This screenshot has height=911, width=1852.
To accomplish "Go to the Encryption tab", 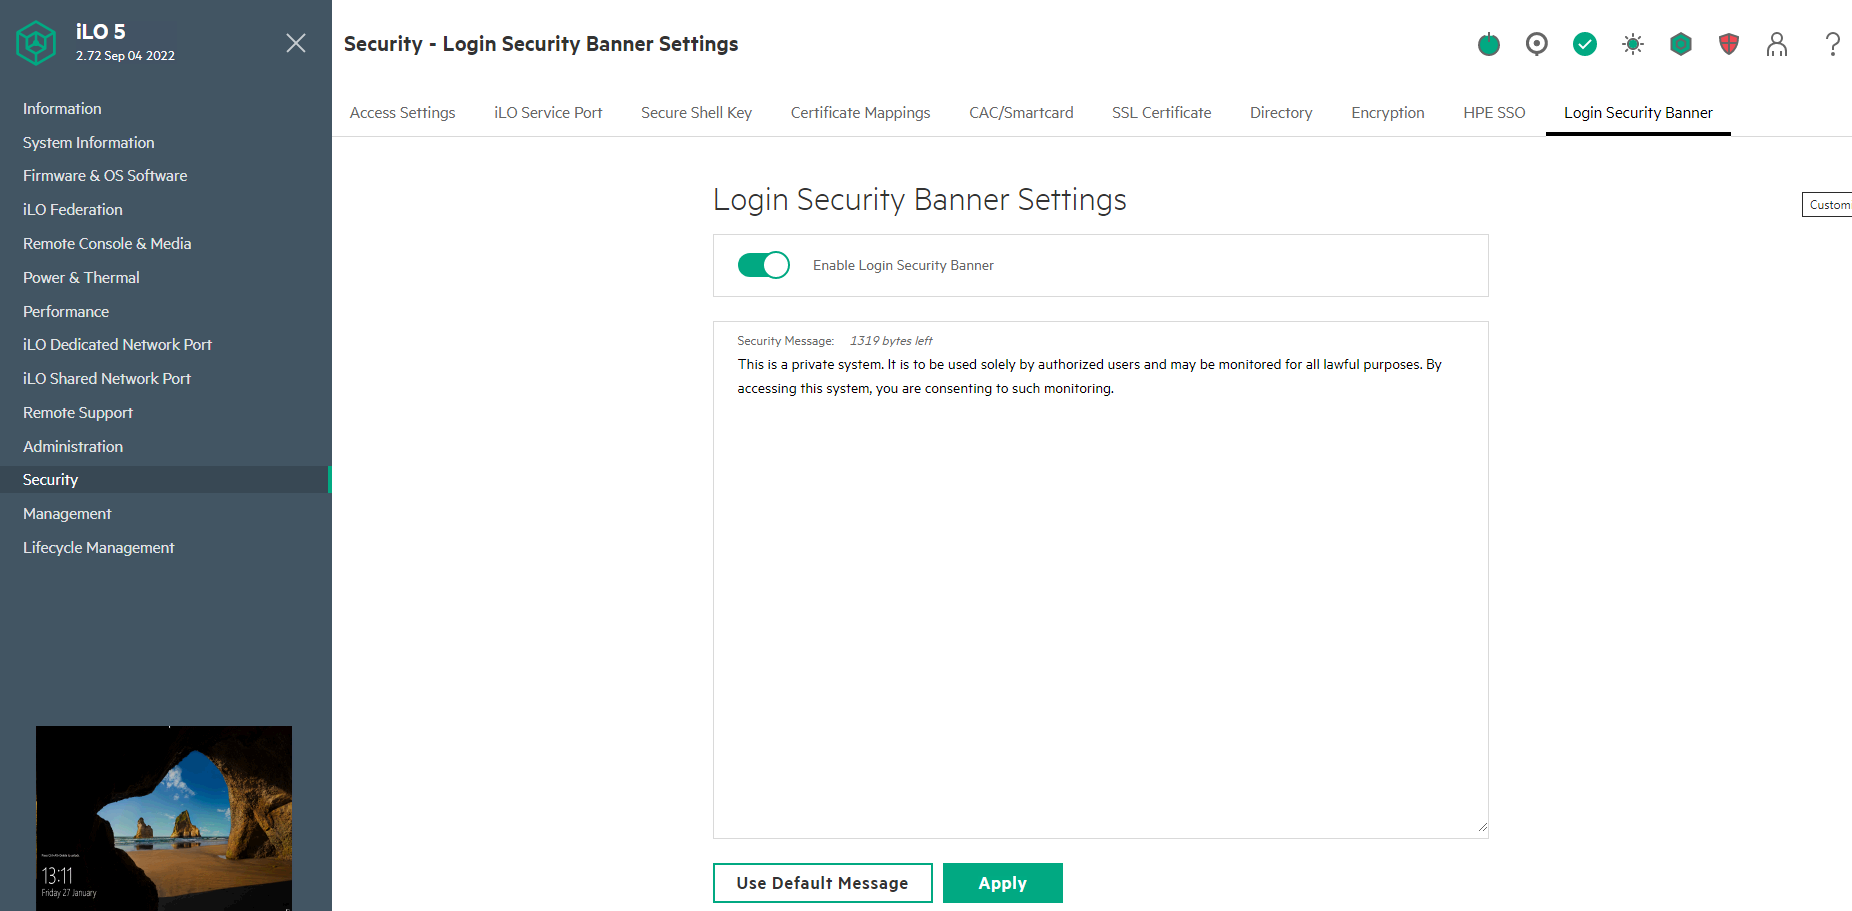I will pyautogui.click(x=1387, y=113).
